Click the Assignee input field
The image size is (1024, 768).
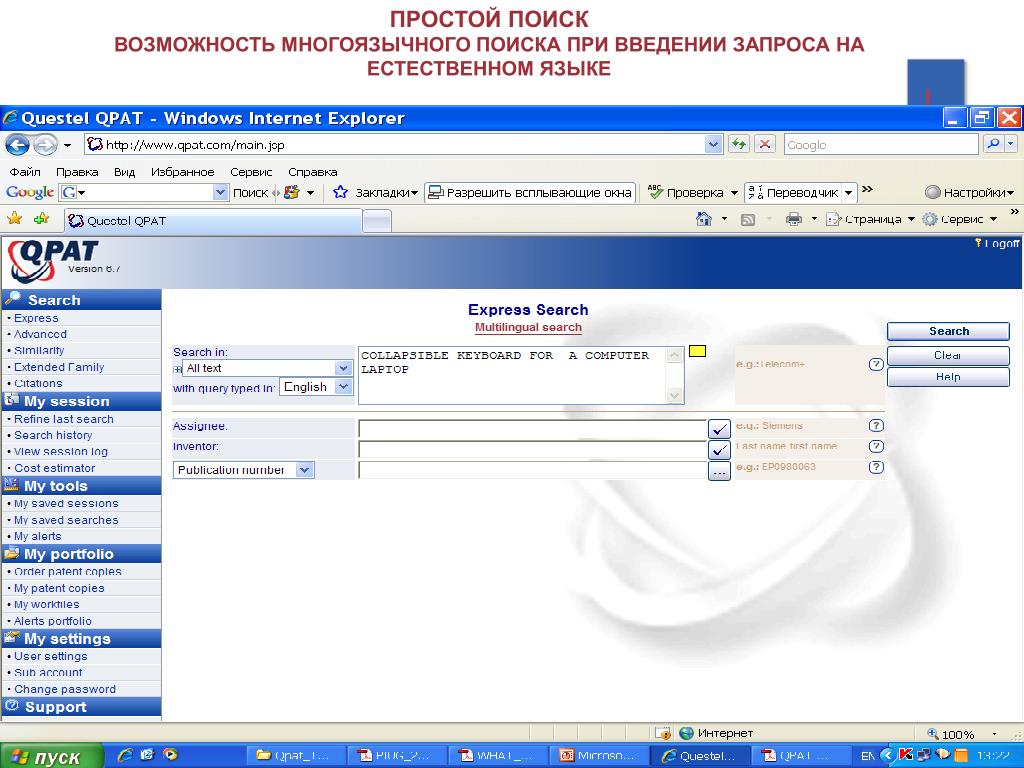click(x=533, y=429)
